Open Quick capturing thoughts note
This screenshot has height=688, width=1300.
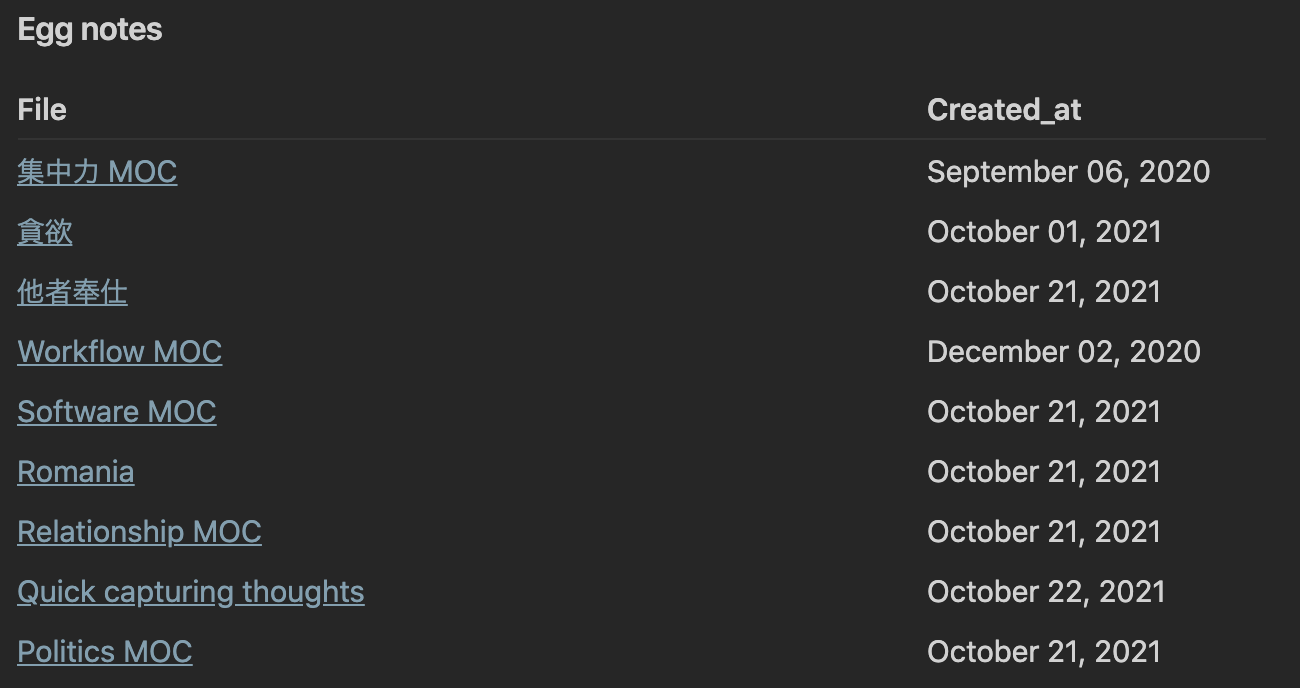pos(191,592)
